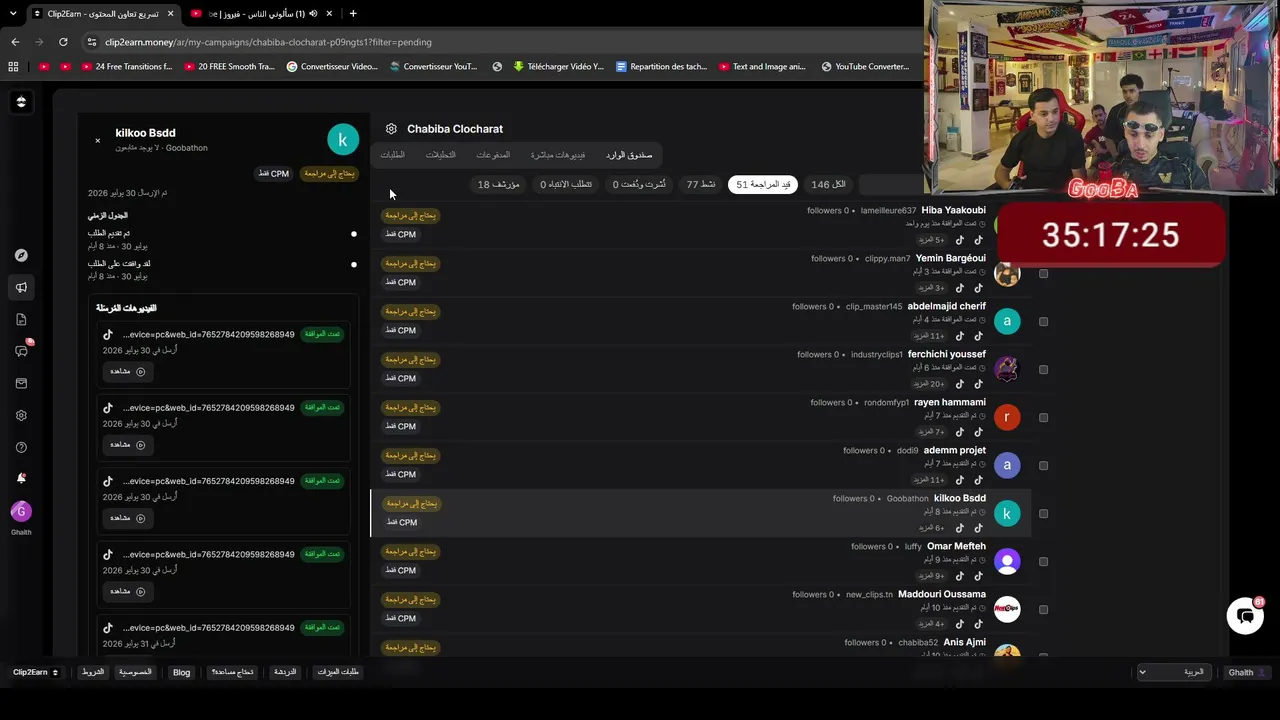This screenshot has width=1280, height=720.
Task: Open the Hiba Yaakoubi row name
Action: pos(953,211)
